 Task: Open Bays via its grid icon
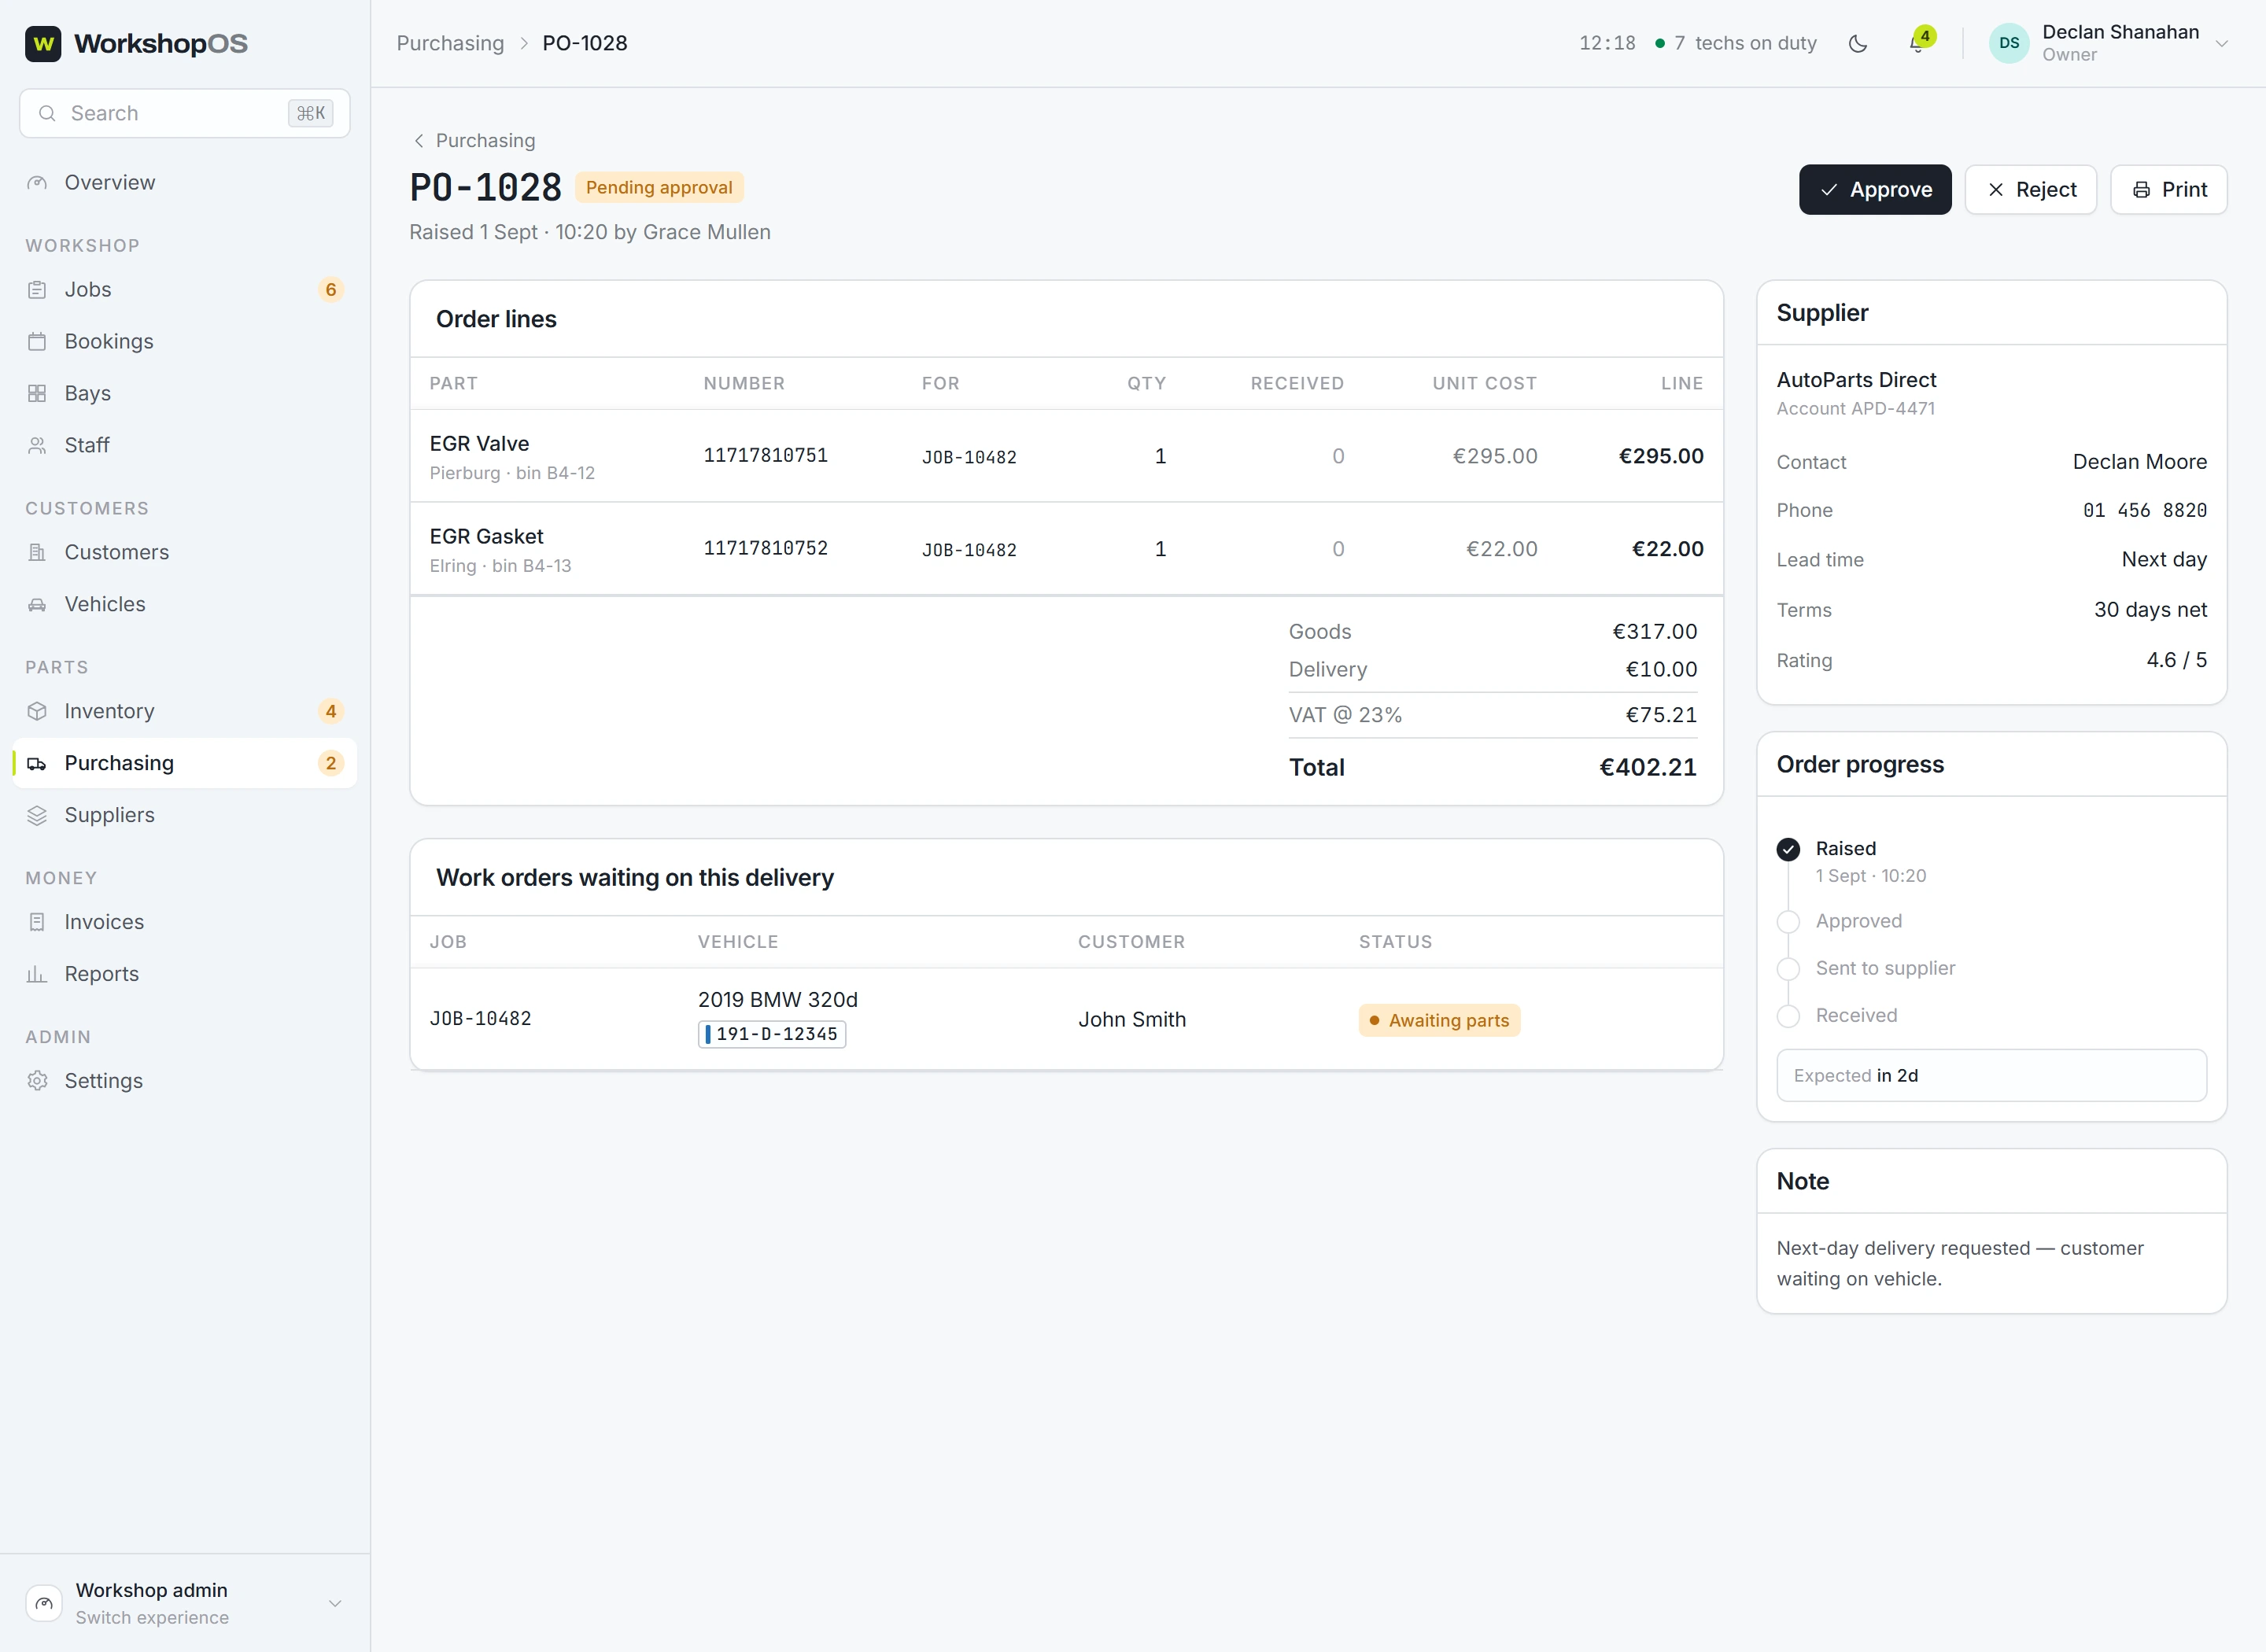[37, 394]
